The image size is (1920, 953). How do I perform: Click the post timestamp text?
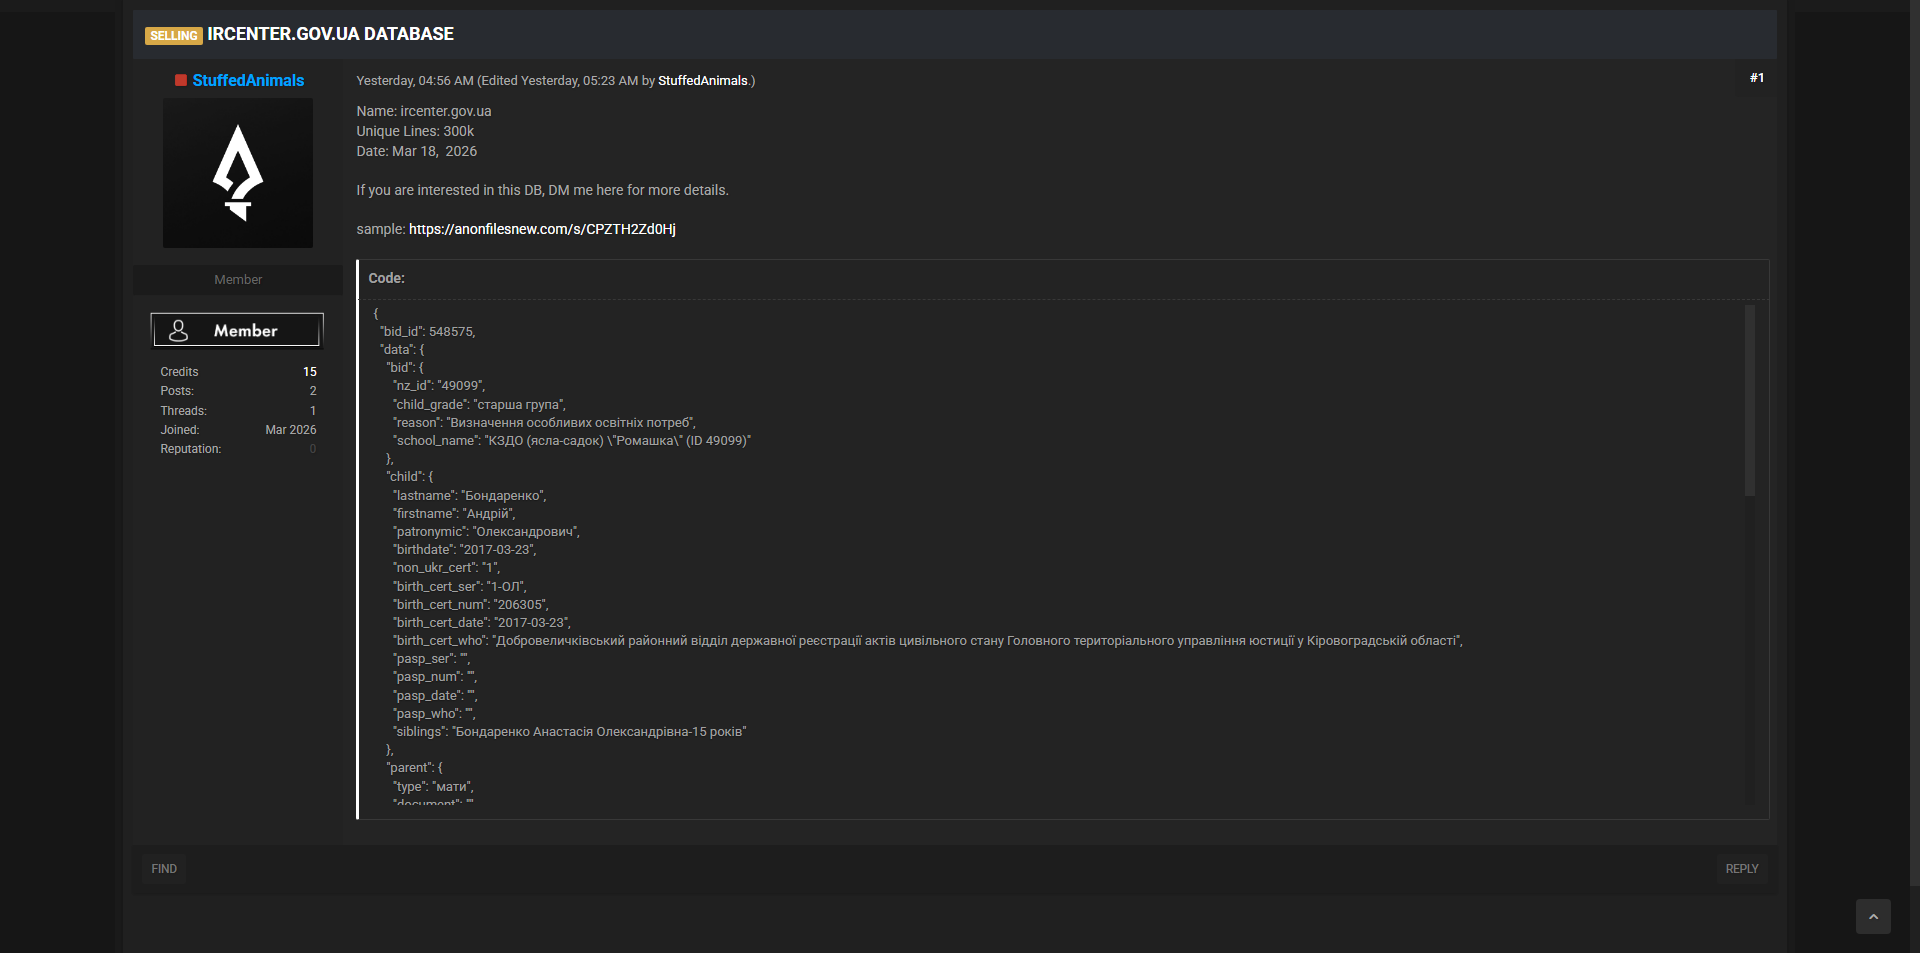(414, 81)
